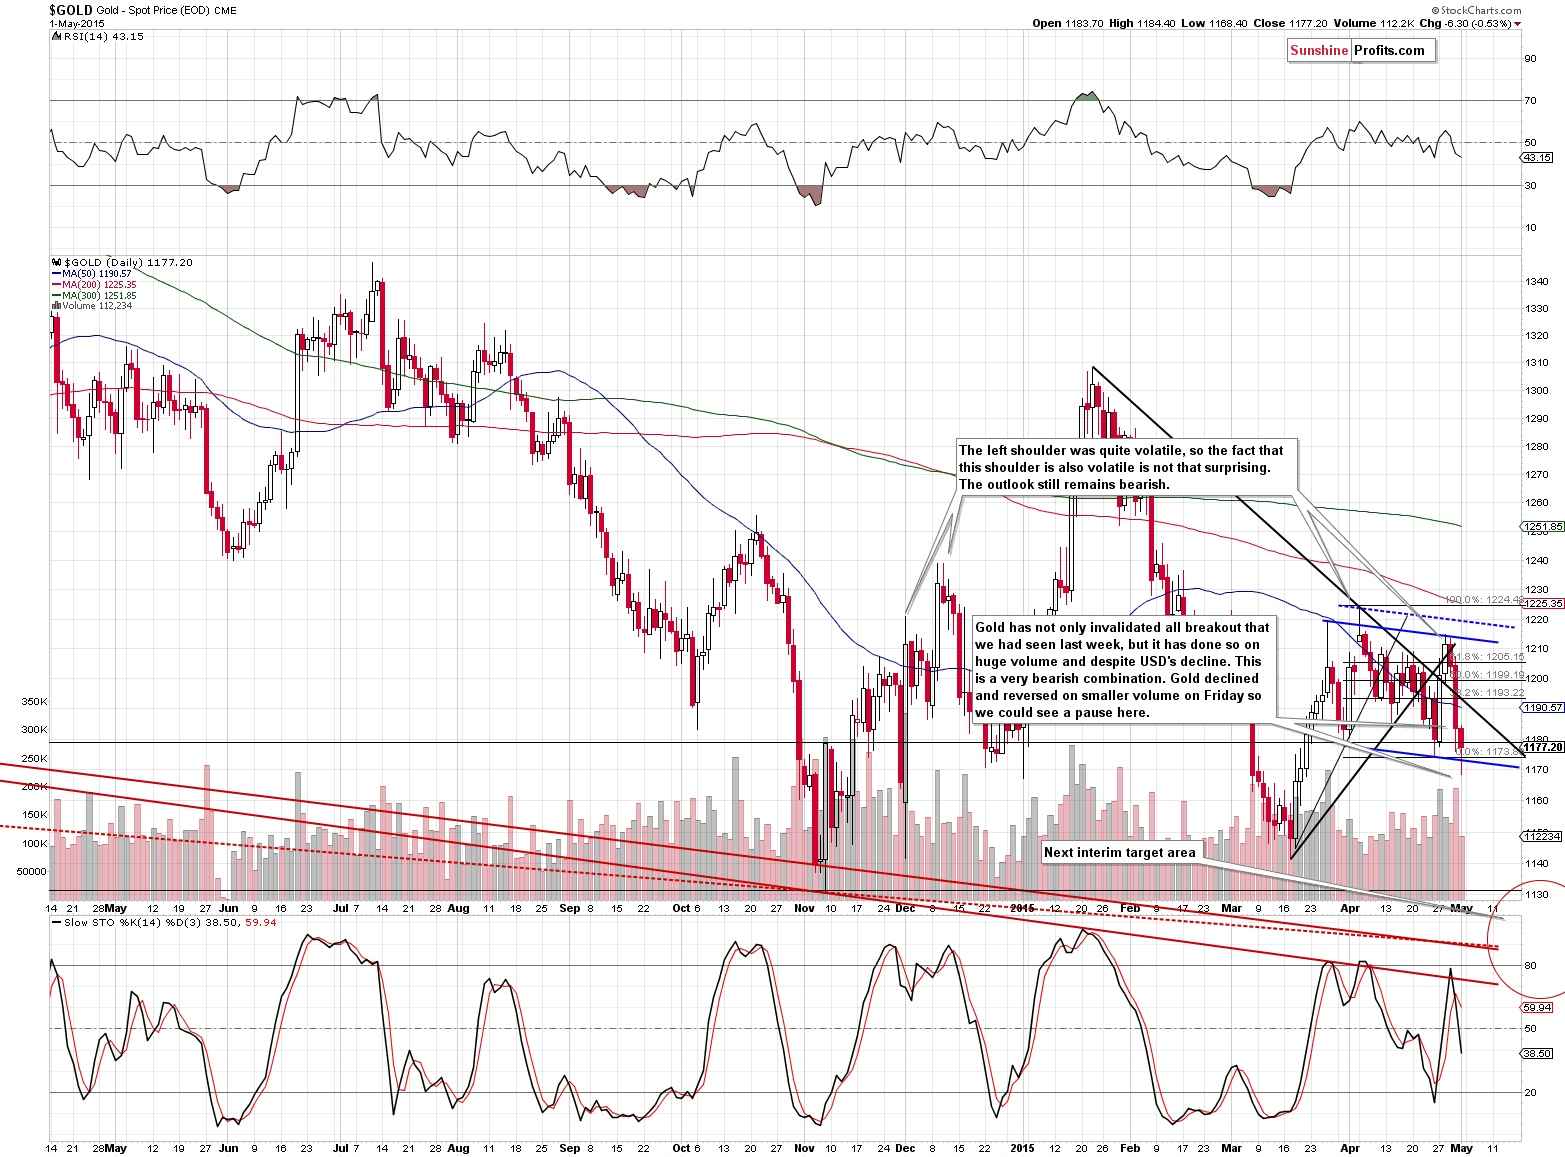
Task: Click the Volume 112,234 legend text
Action: (x=97, y=306)
